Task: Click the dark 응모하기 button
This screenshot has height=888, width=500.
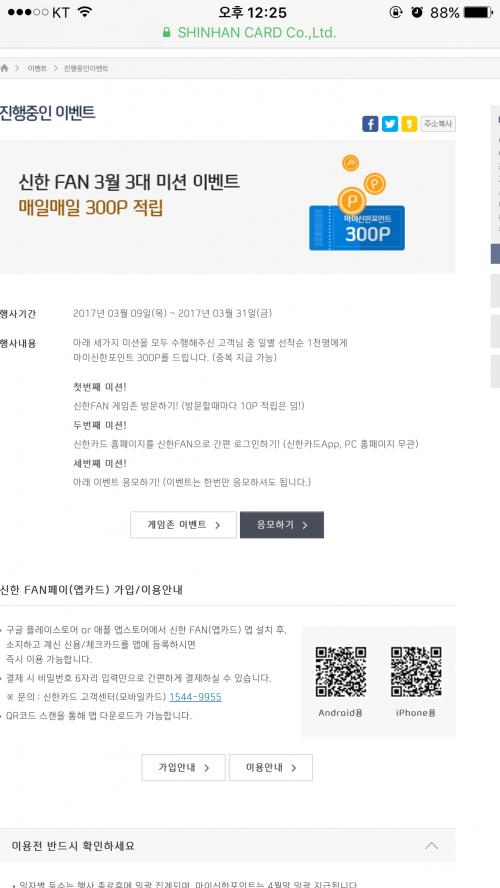Action: pos(282,525)
